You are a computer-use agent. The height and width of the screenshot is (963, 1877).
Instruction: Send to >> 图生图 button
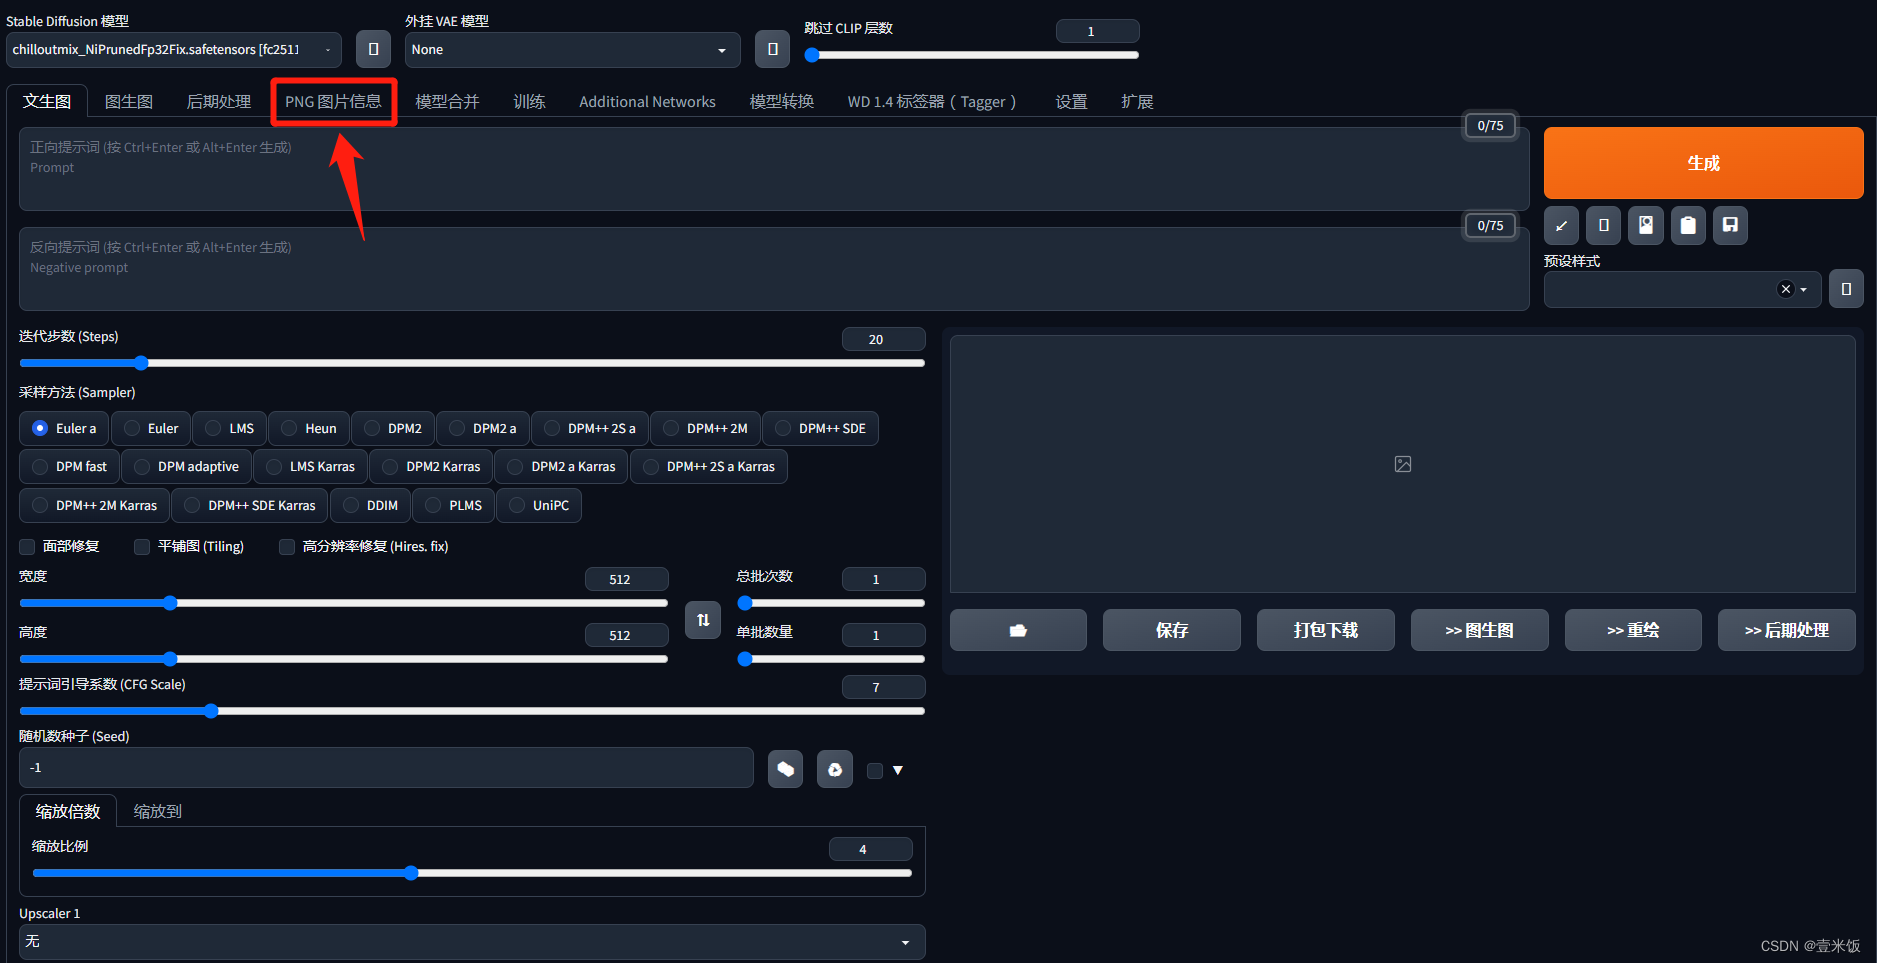tap(1479, 630)
